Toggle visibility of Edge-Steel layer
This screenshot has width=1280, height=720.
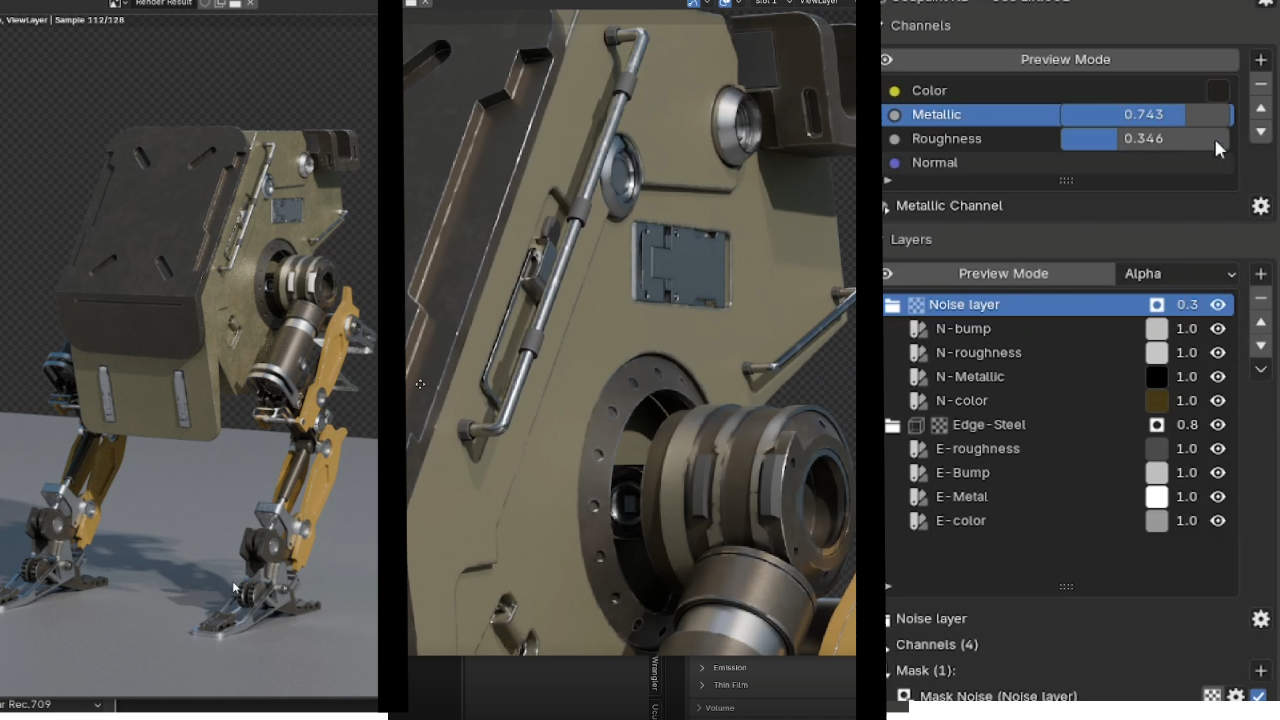tap(1218, 425)
